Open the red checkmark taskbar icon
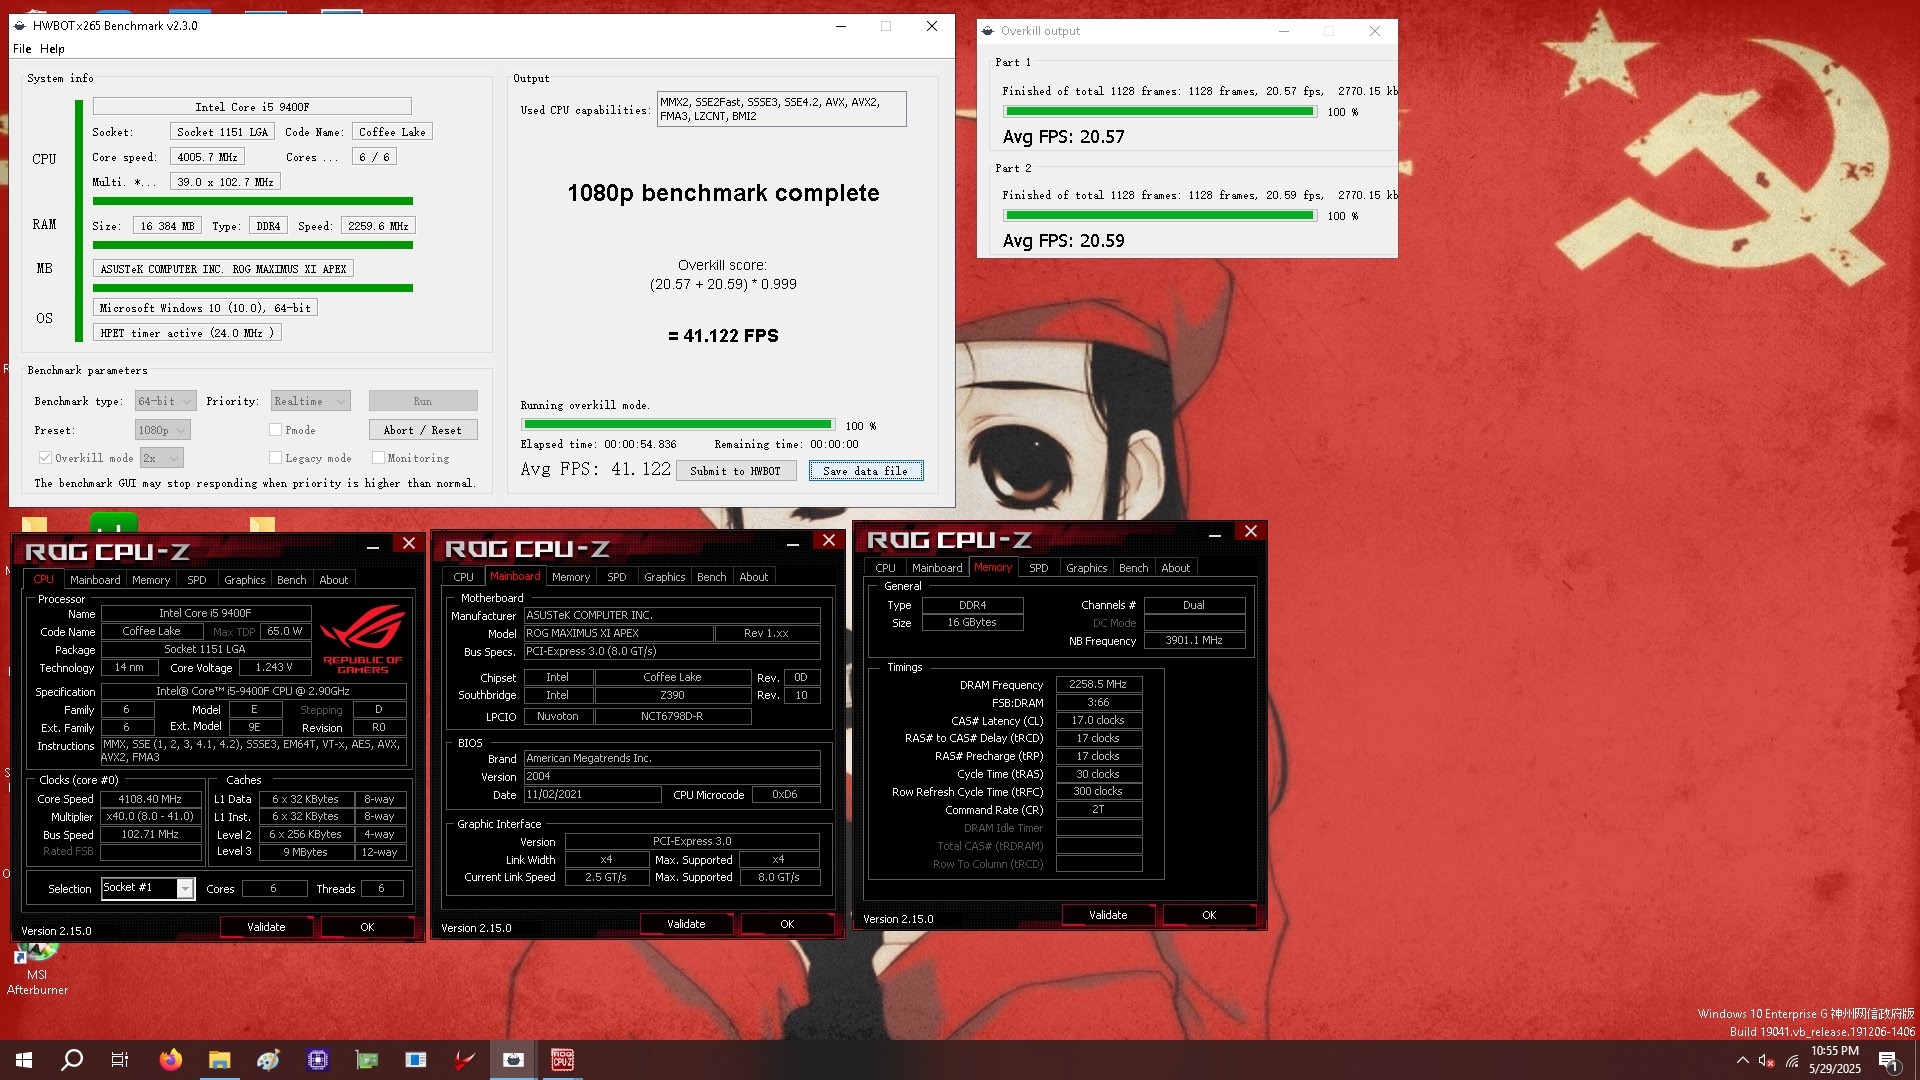The width and height of the screenshot is (1920, 1080). pos(465,1060)
